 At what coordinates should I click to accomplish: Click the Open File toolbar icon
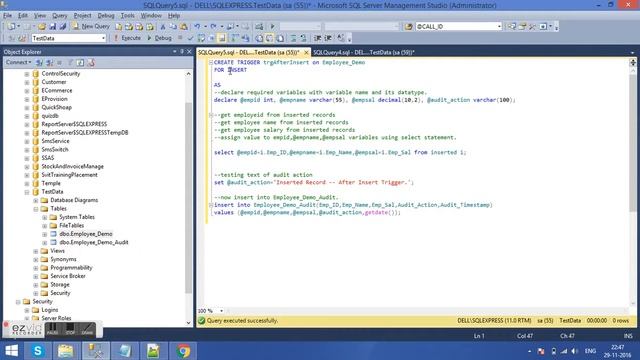click(42, 27)
